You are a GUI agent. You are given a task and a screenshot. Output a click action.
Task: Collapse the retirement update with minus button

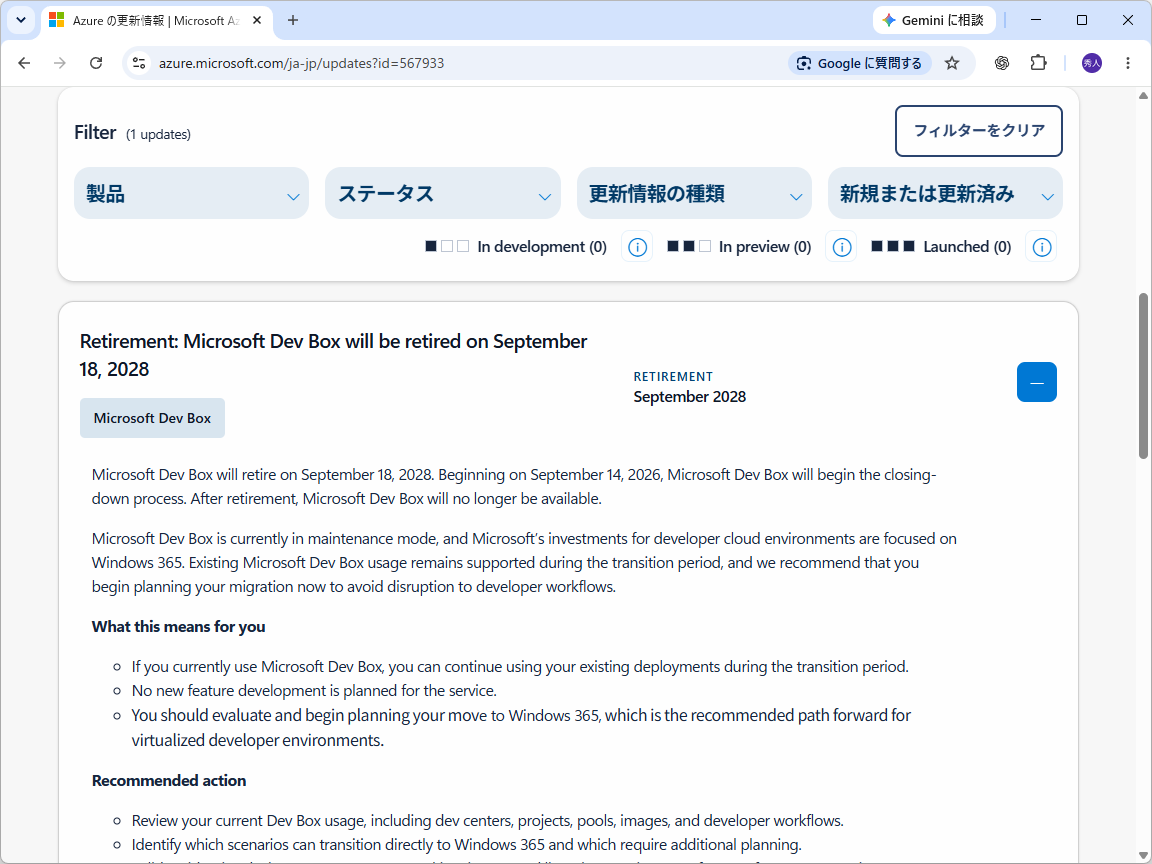(1037, 382)
